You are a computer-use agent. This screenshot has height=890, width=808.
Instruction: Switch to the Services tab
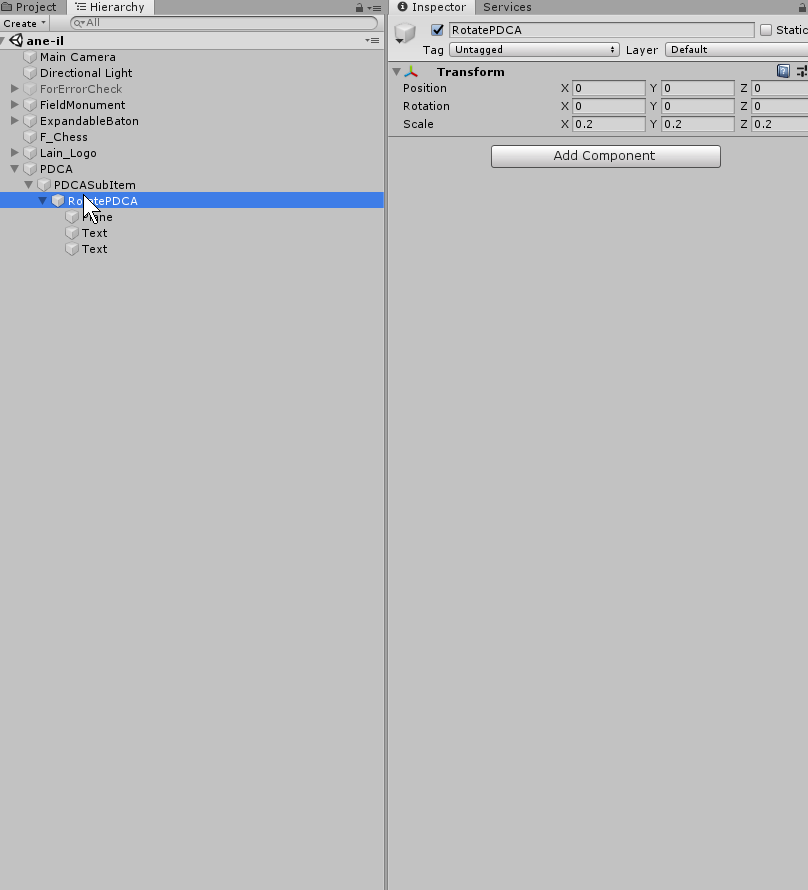click(x=507, y=7)
